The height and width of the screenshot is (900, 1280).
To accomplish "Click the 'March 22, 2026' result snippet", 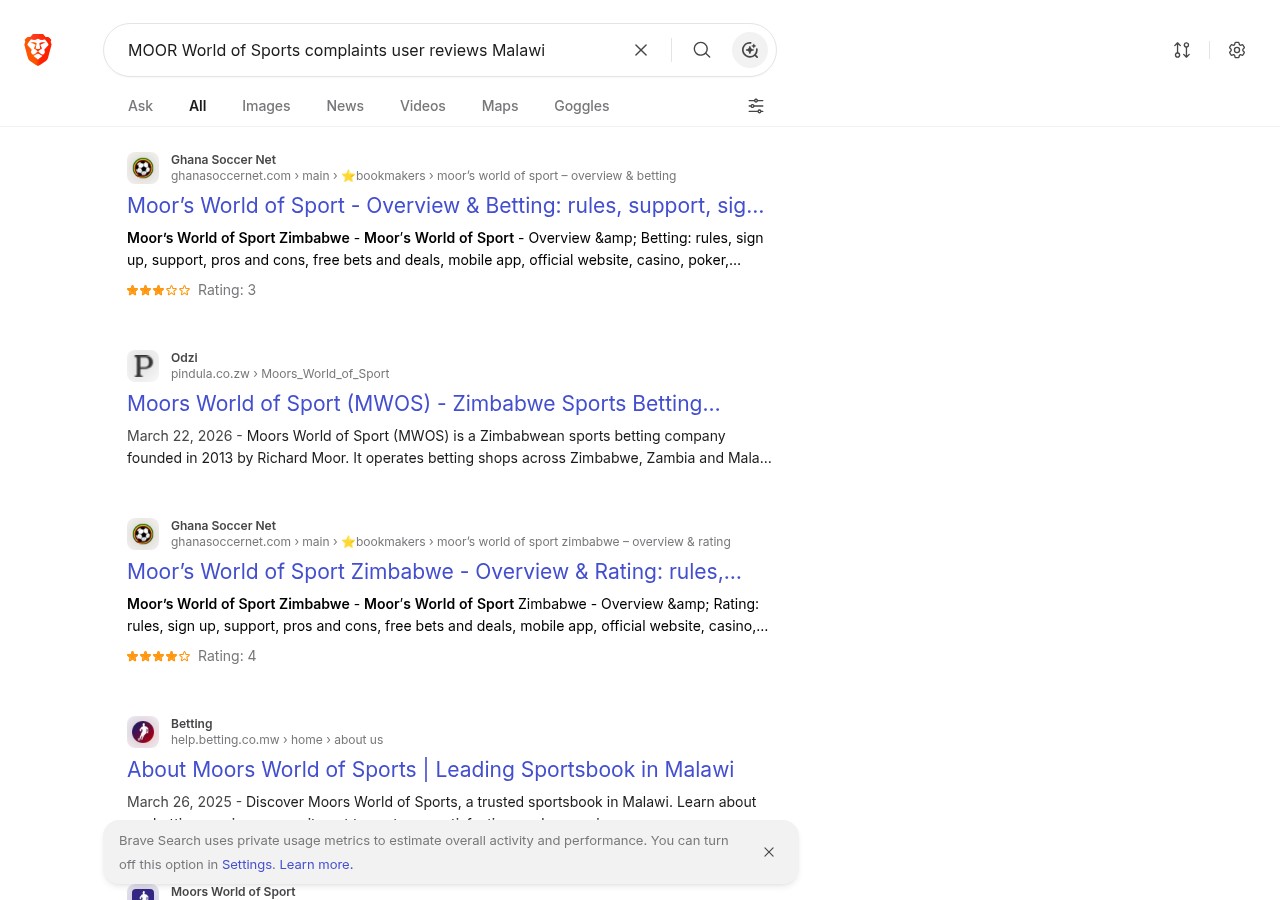I will pos(449,447).
